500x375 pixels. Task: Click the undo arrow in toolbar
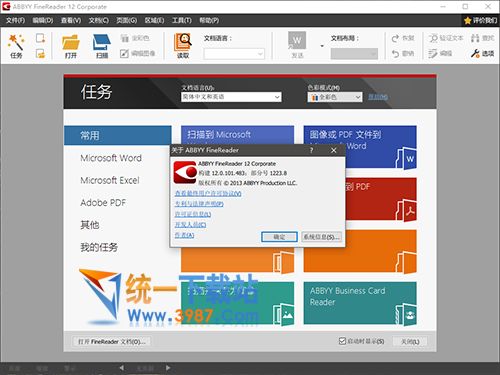395,53
